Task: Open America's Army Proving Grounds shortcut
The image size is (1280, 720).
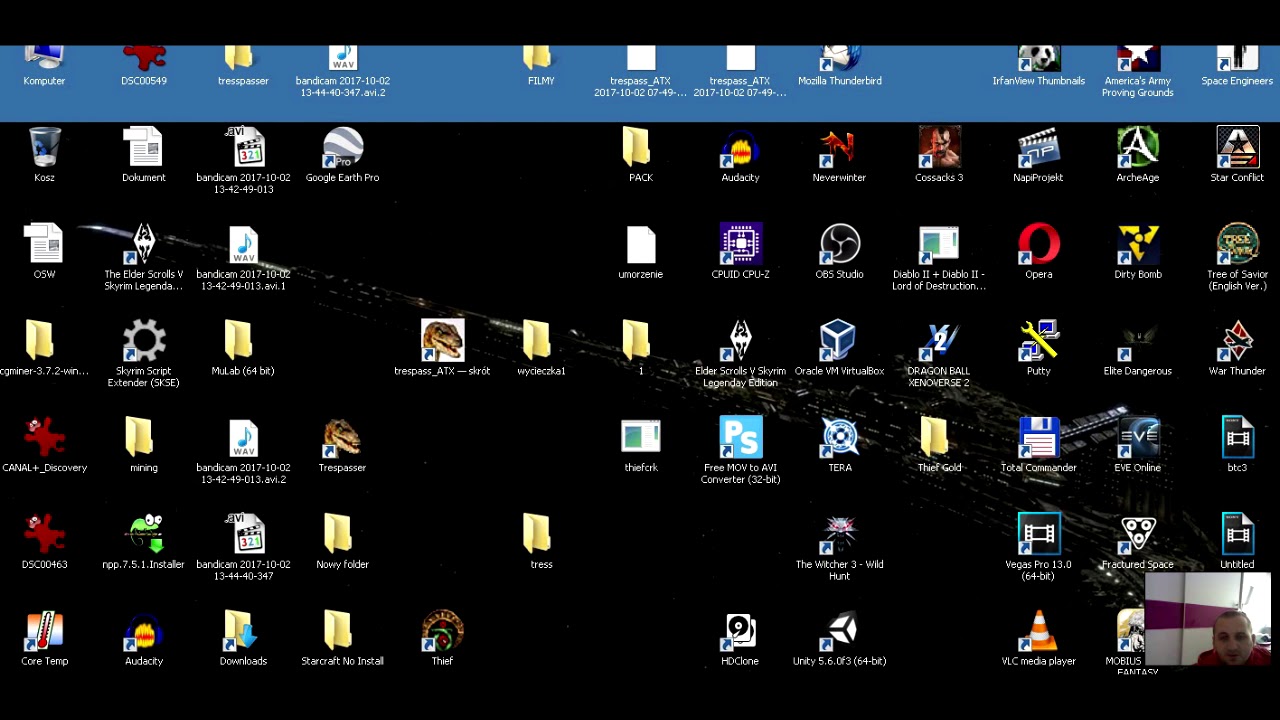Action: pyautogui.click(x=1138, y=72)
